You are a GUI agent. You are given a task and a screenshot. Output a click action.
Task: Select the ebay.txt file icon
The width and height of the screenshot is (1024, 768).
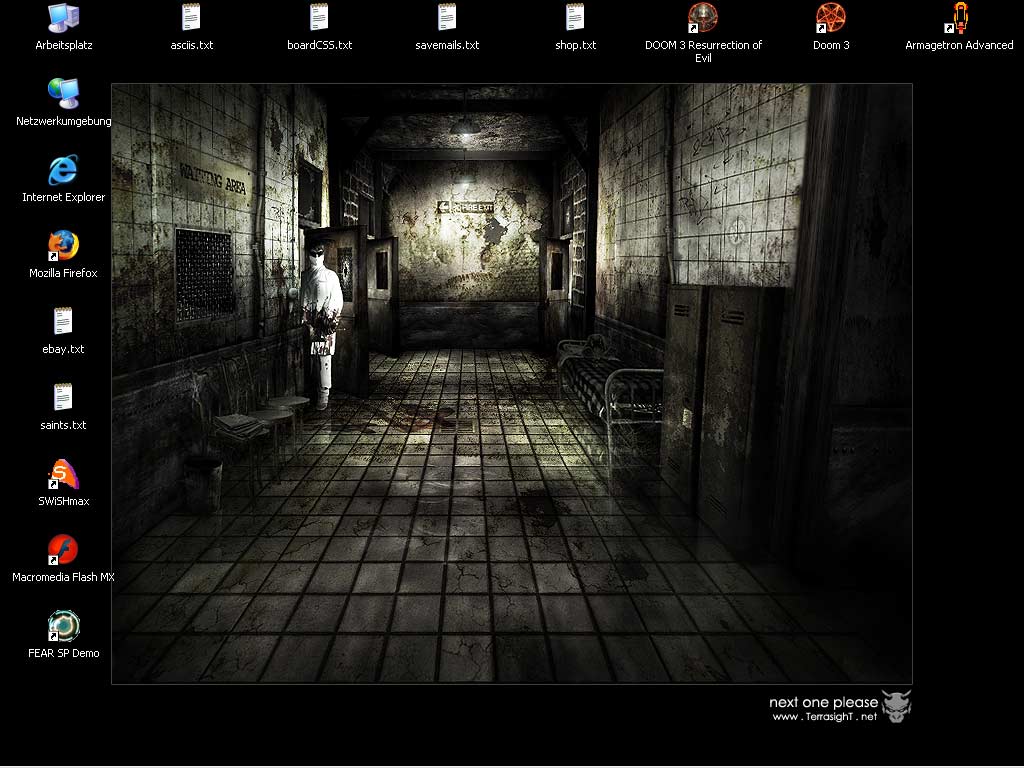click(x=63, y=322)
